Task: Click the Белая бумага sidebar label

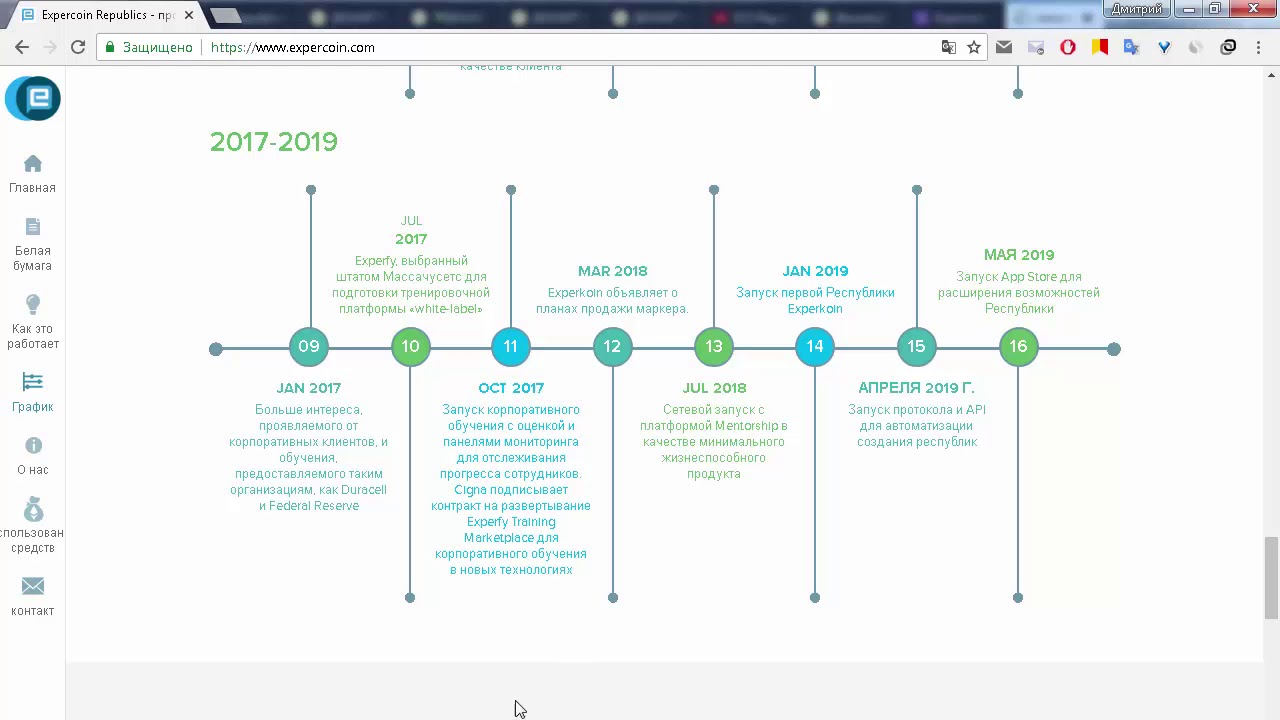Action: coord(33,258)
